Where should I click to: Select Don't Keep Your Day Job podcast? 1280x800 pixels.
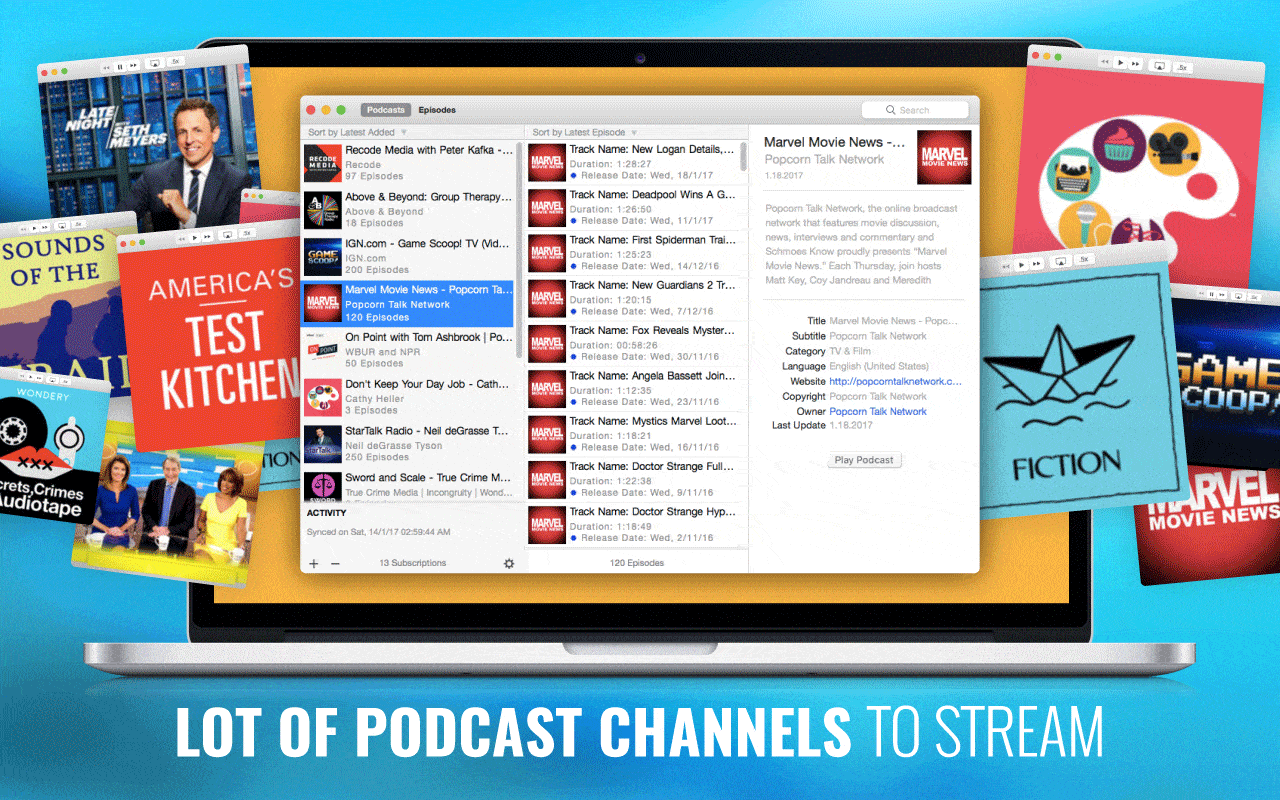click(409, 398)
